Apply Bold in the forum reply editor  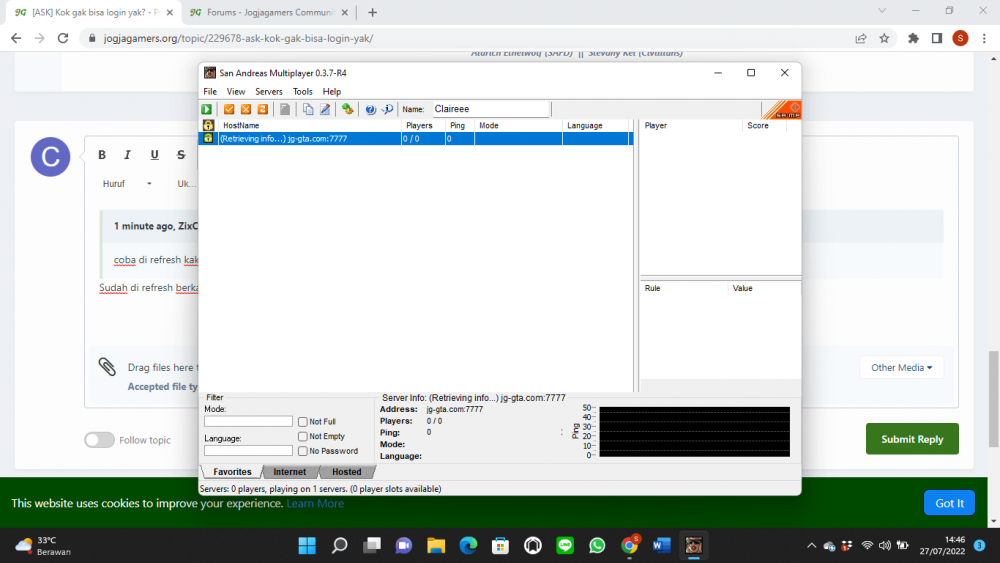click(101, 155)
